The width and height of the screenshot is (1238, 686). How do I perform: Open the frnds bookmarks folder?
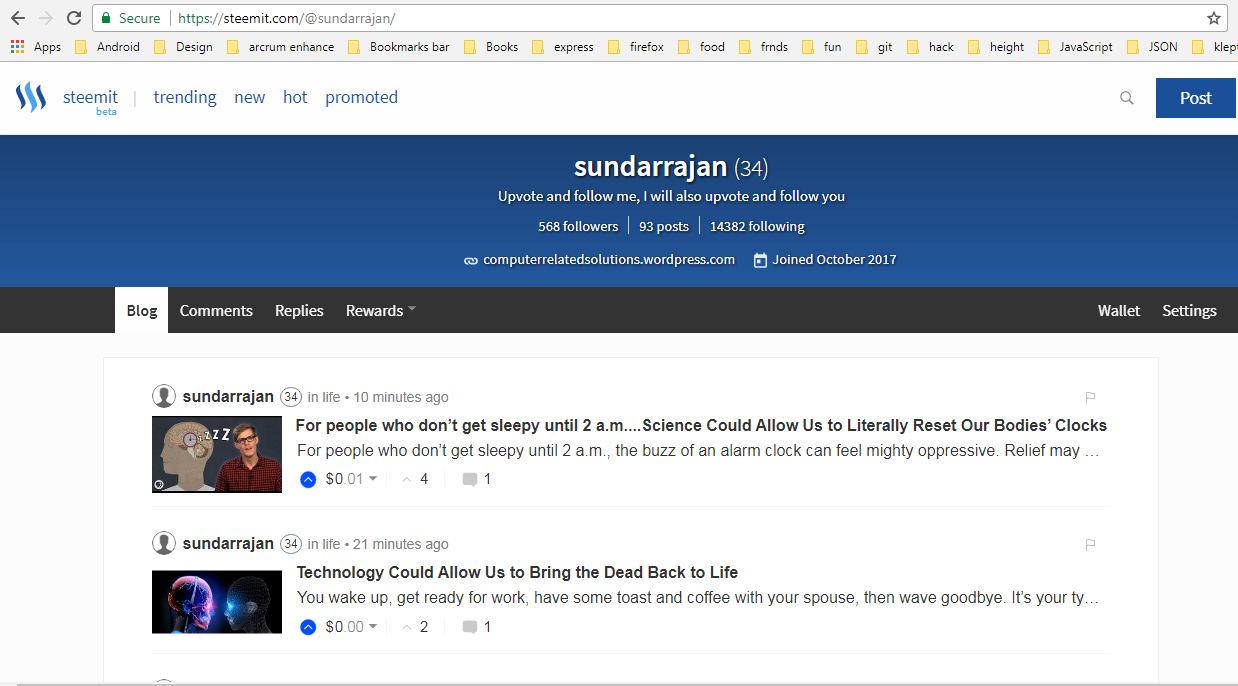click(764, 47)
